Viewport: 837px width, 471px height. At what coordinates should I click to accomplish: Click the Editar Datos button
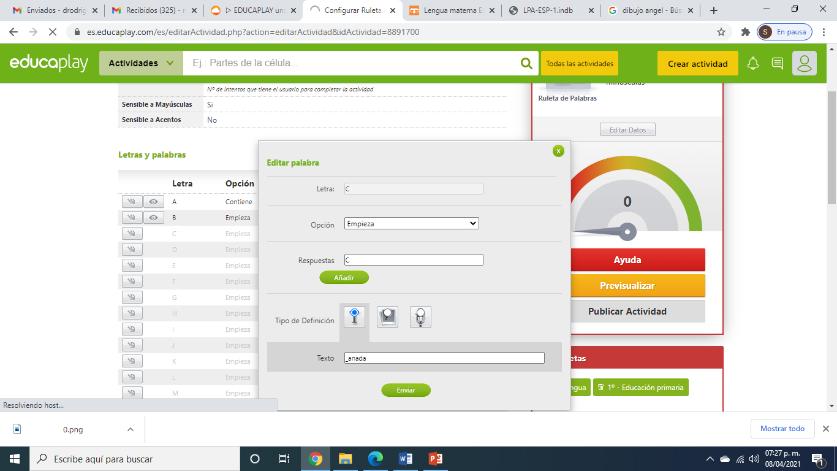628,130
